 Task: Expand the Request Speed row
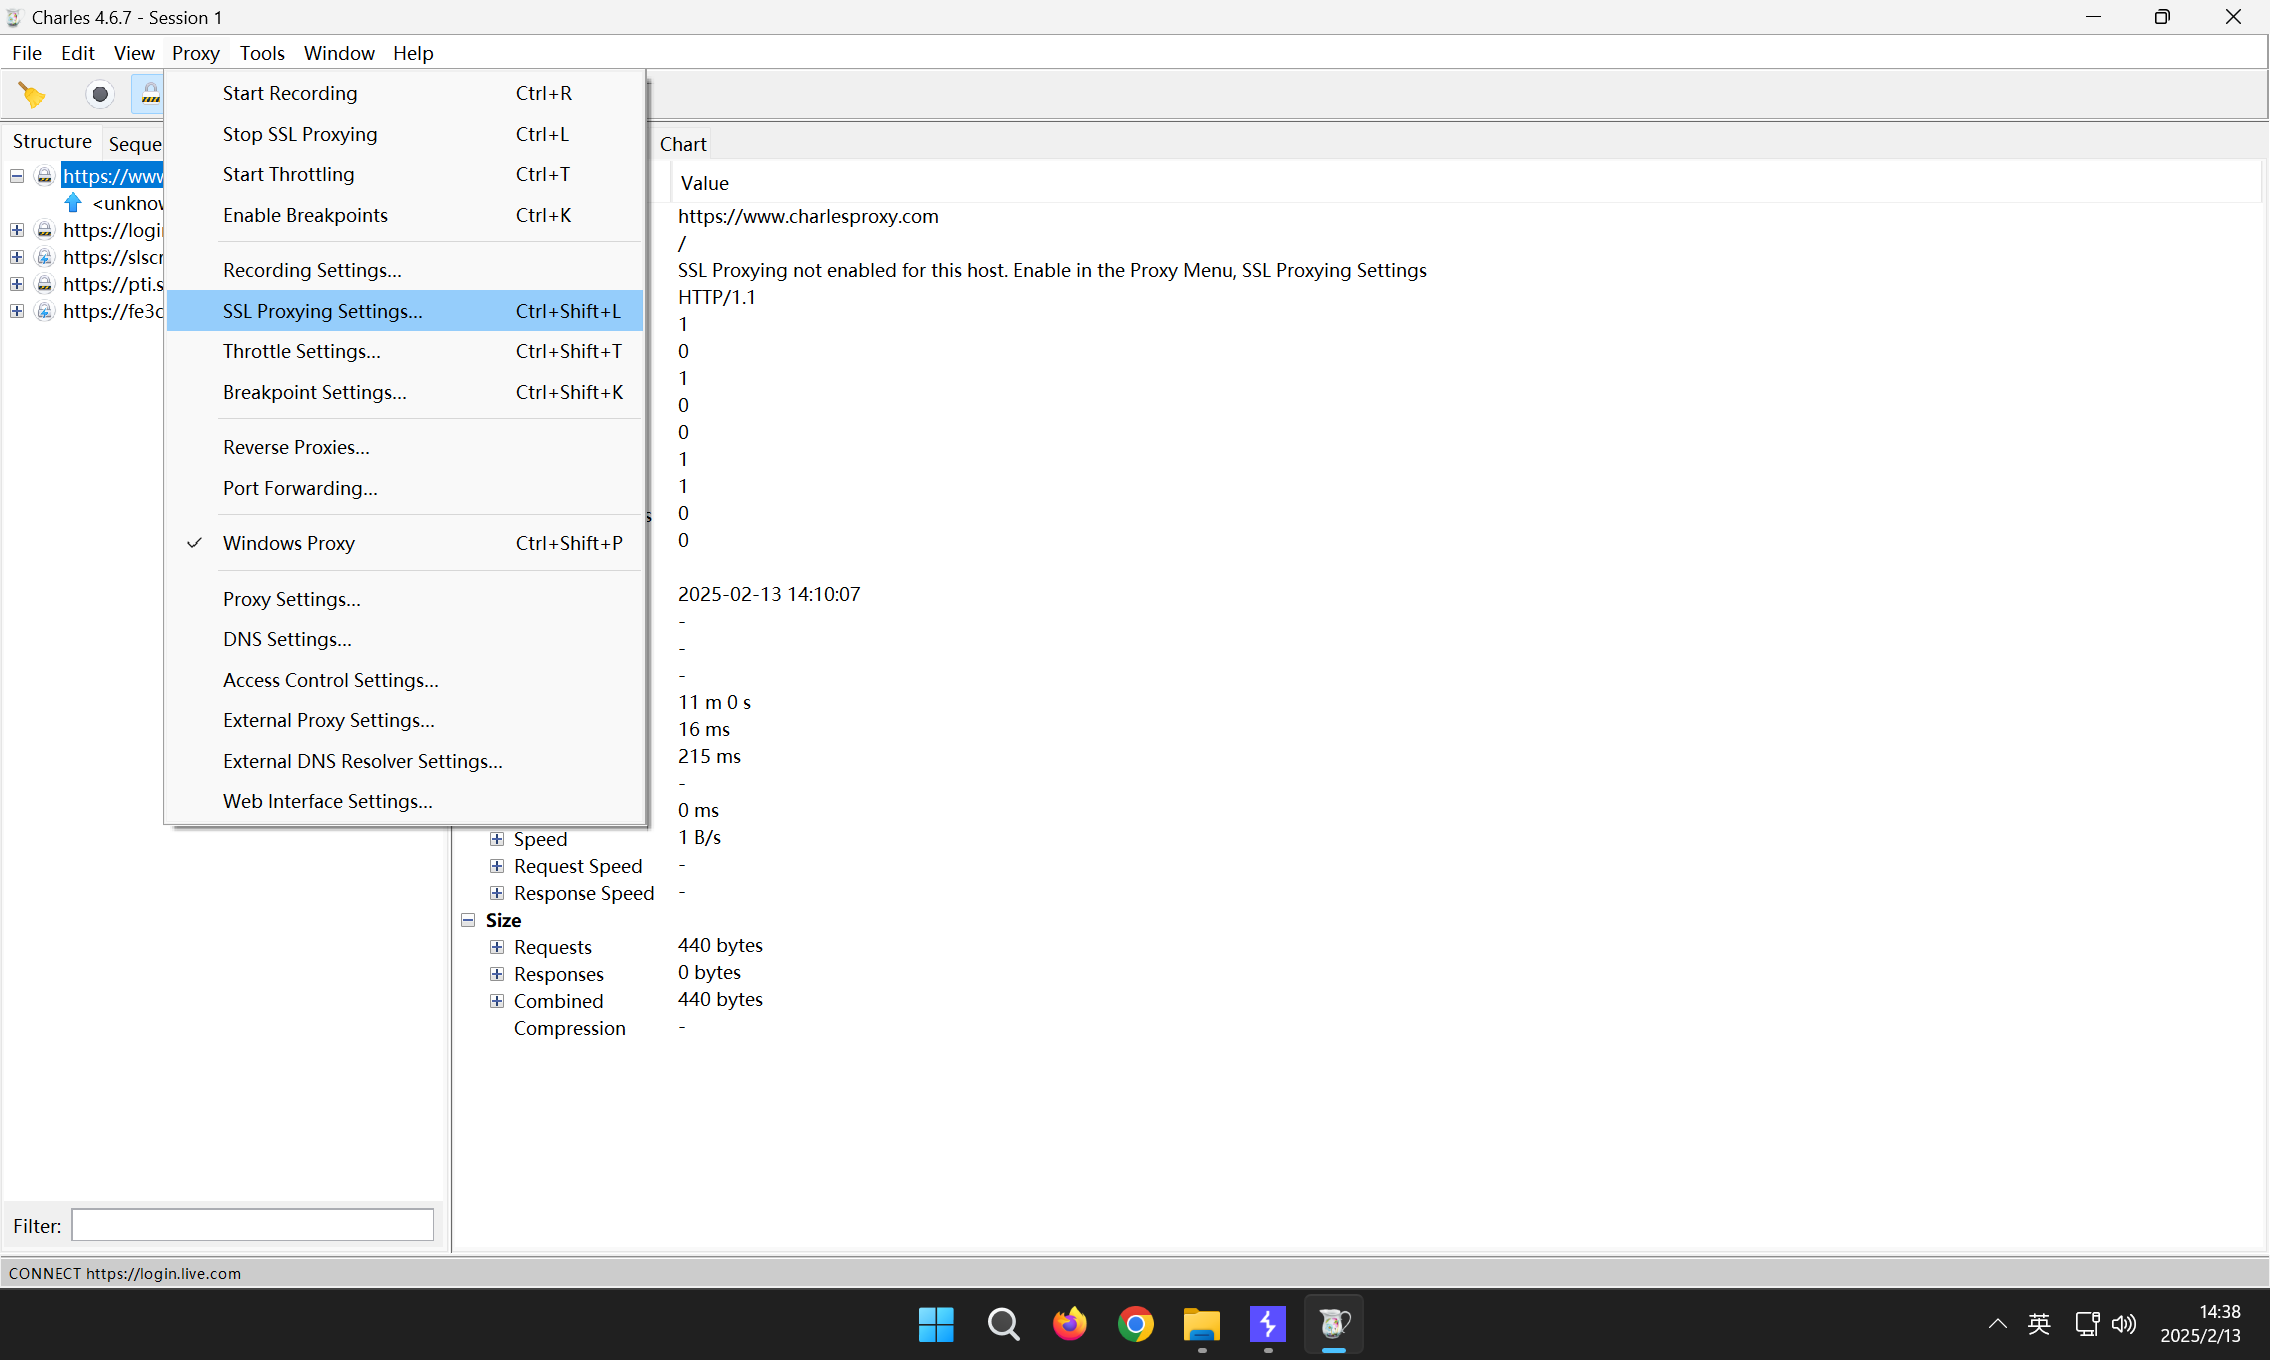(x=497, y=866)
